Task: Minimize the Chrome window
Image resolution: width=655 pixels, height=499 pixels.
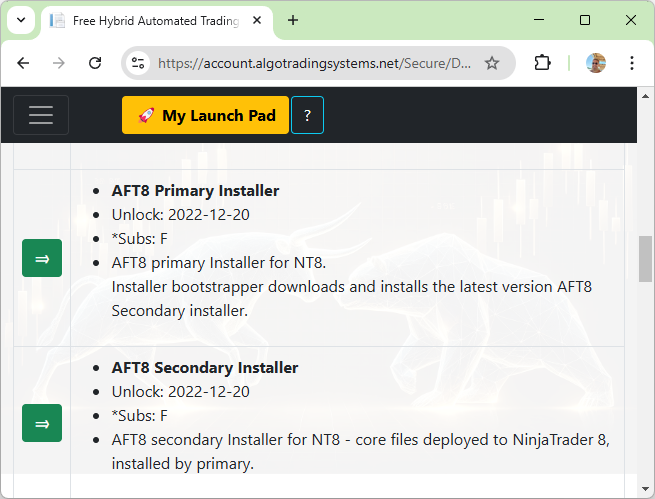Action: tap(539, 20)
